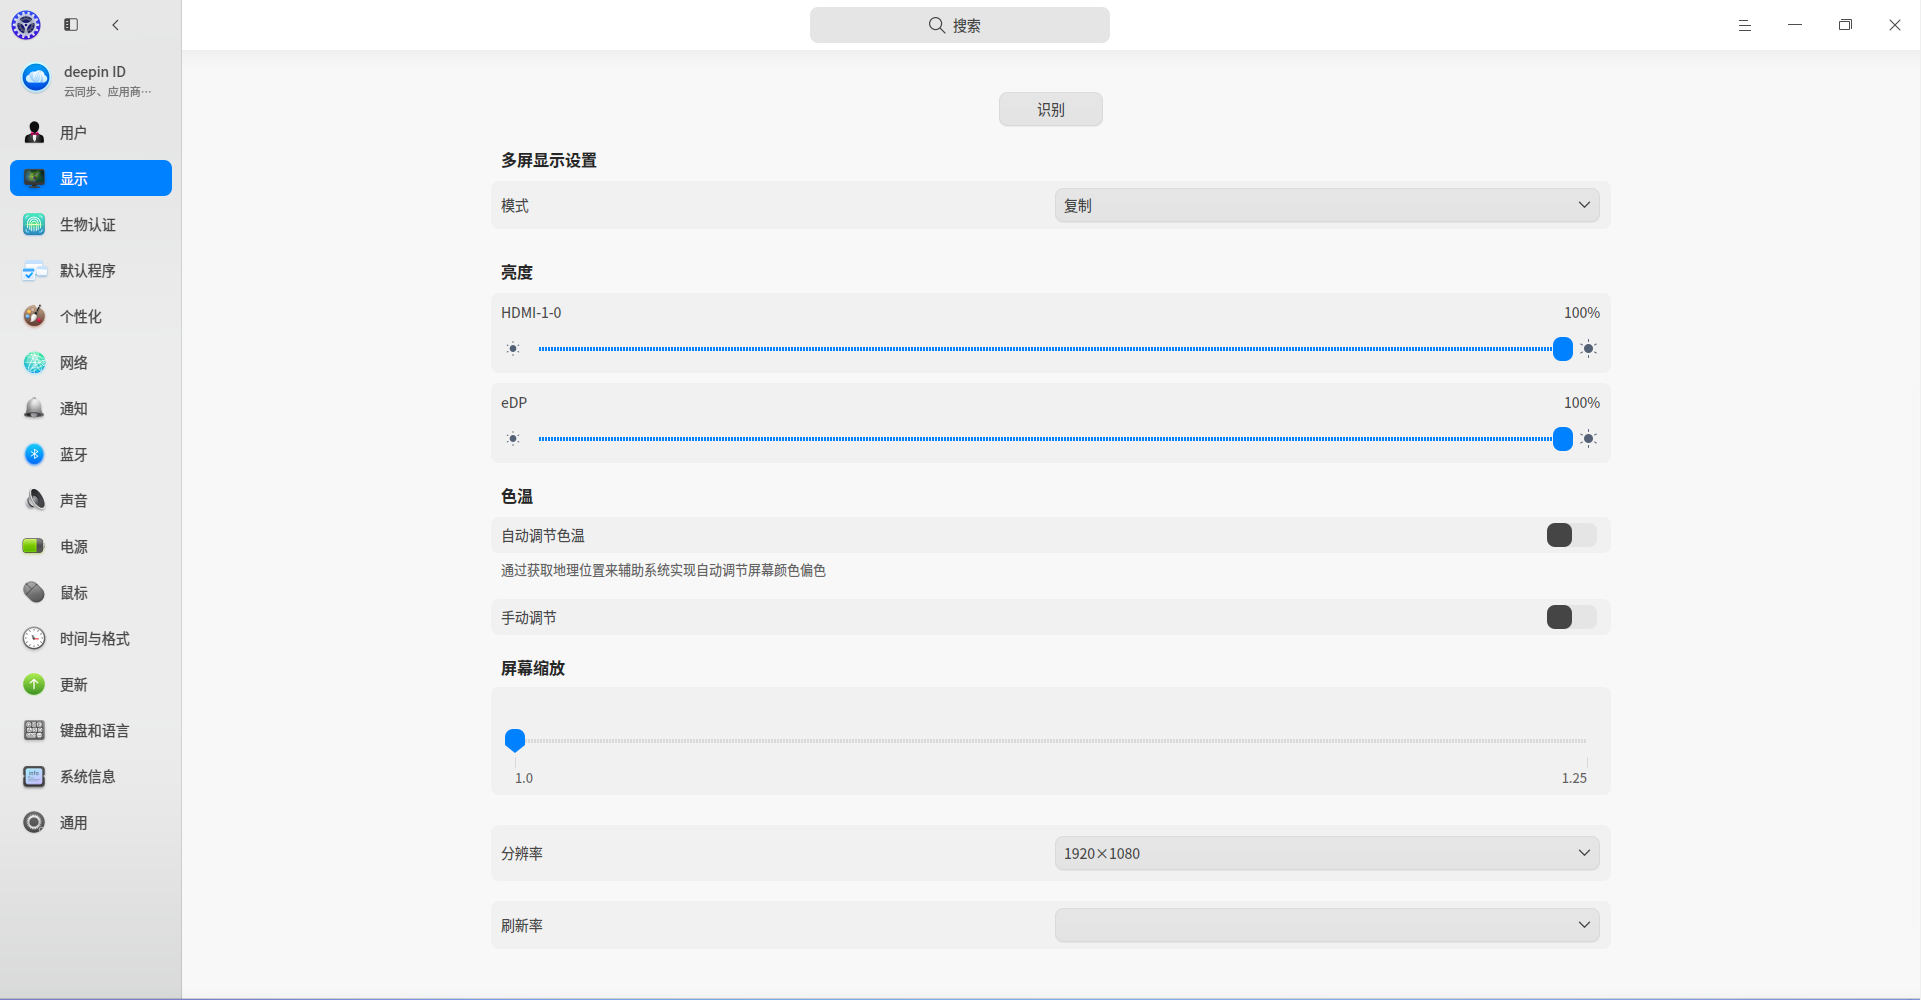
Task: Click eDP brightness slider handle
Action: click(x=1563, y=439)
